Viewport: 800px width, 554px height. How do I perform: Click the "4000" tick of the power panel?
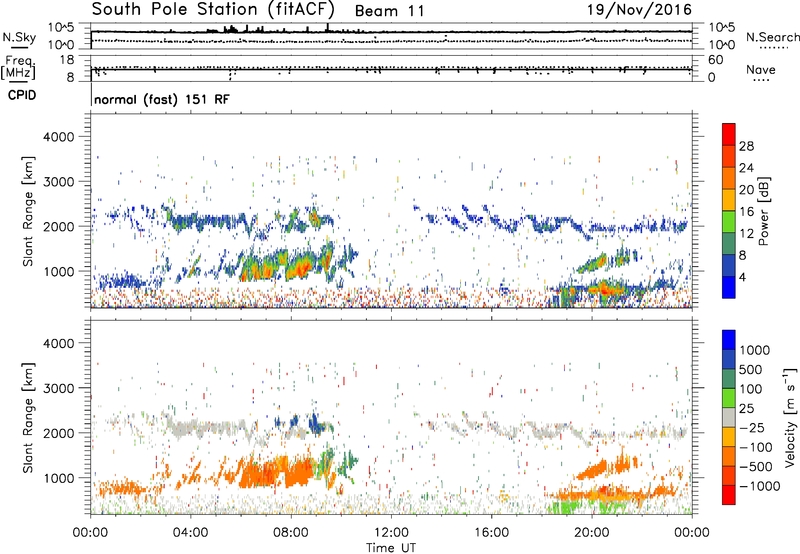point(59,137)
